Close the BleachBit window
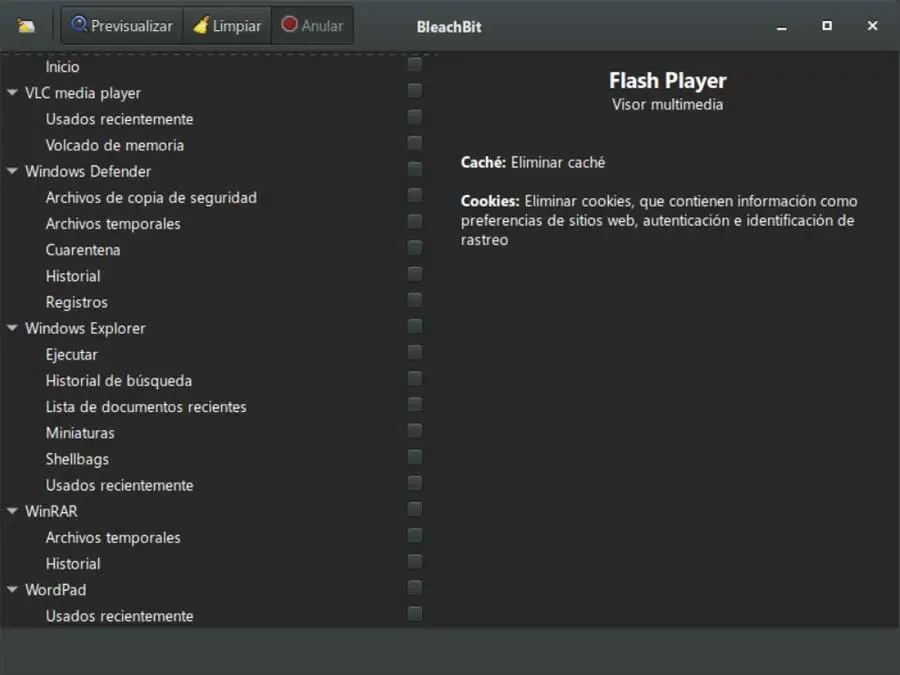The height and width of the screenshot is (675, 900). click(872, 26)
